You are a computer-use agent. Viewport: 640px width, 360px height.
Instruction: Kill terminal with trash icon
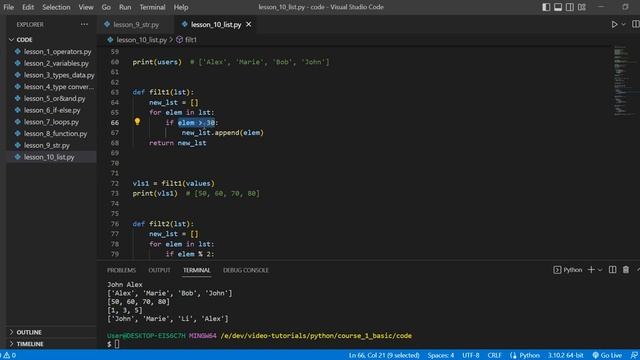click(626, 270)
